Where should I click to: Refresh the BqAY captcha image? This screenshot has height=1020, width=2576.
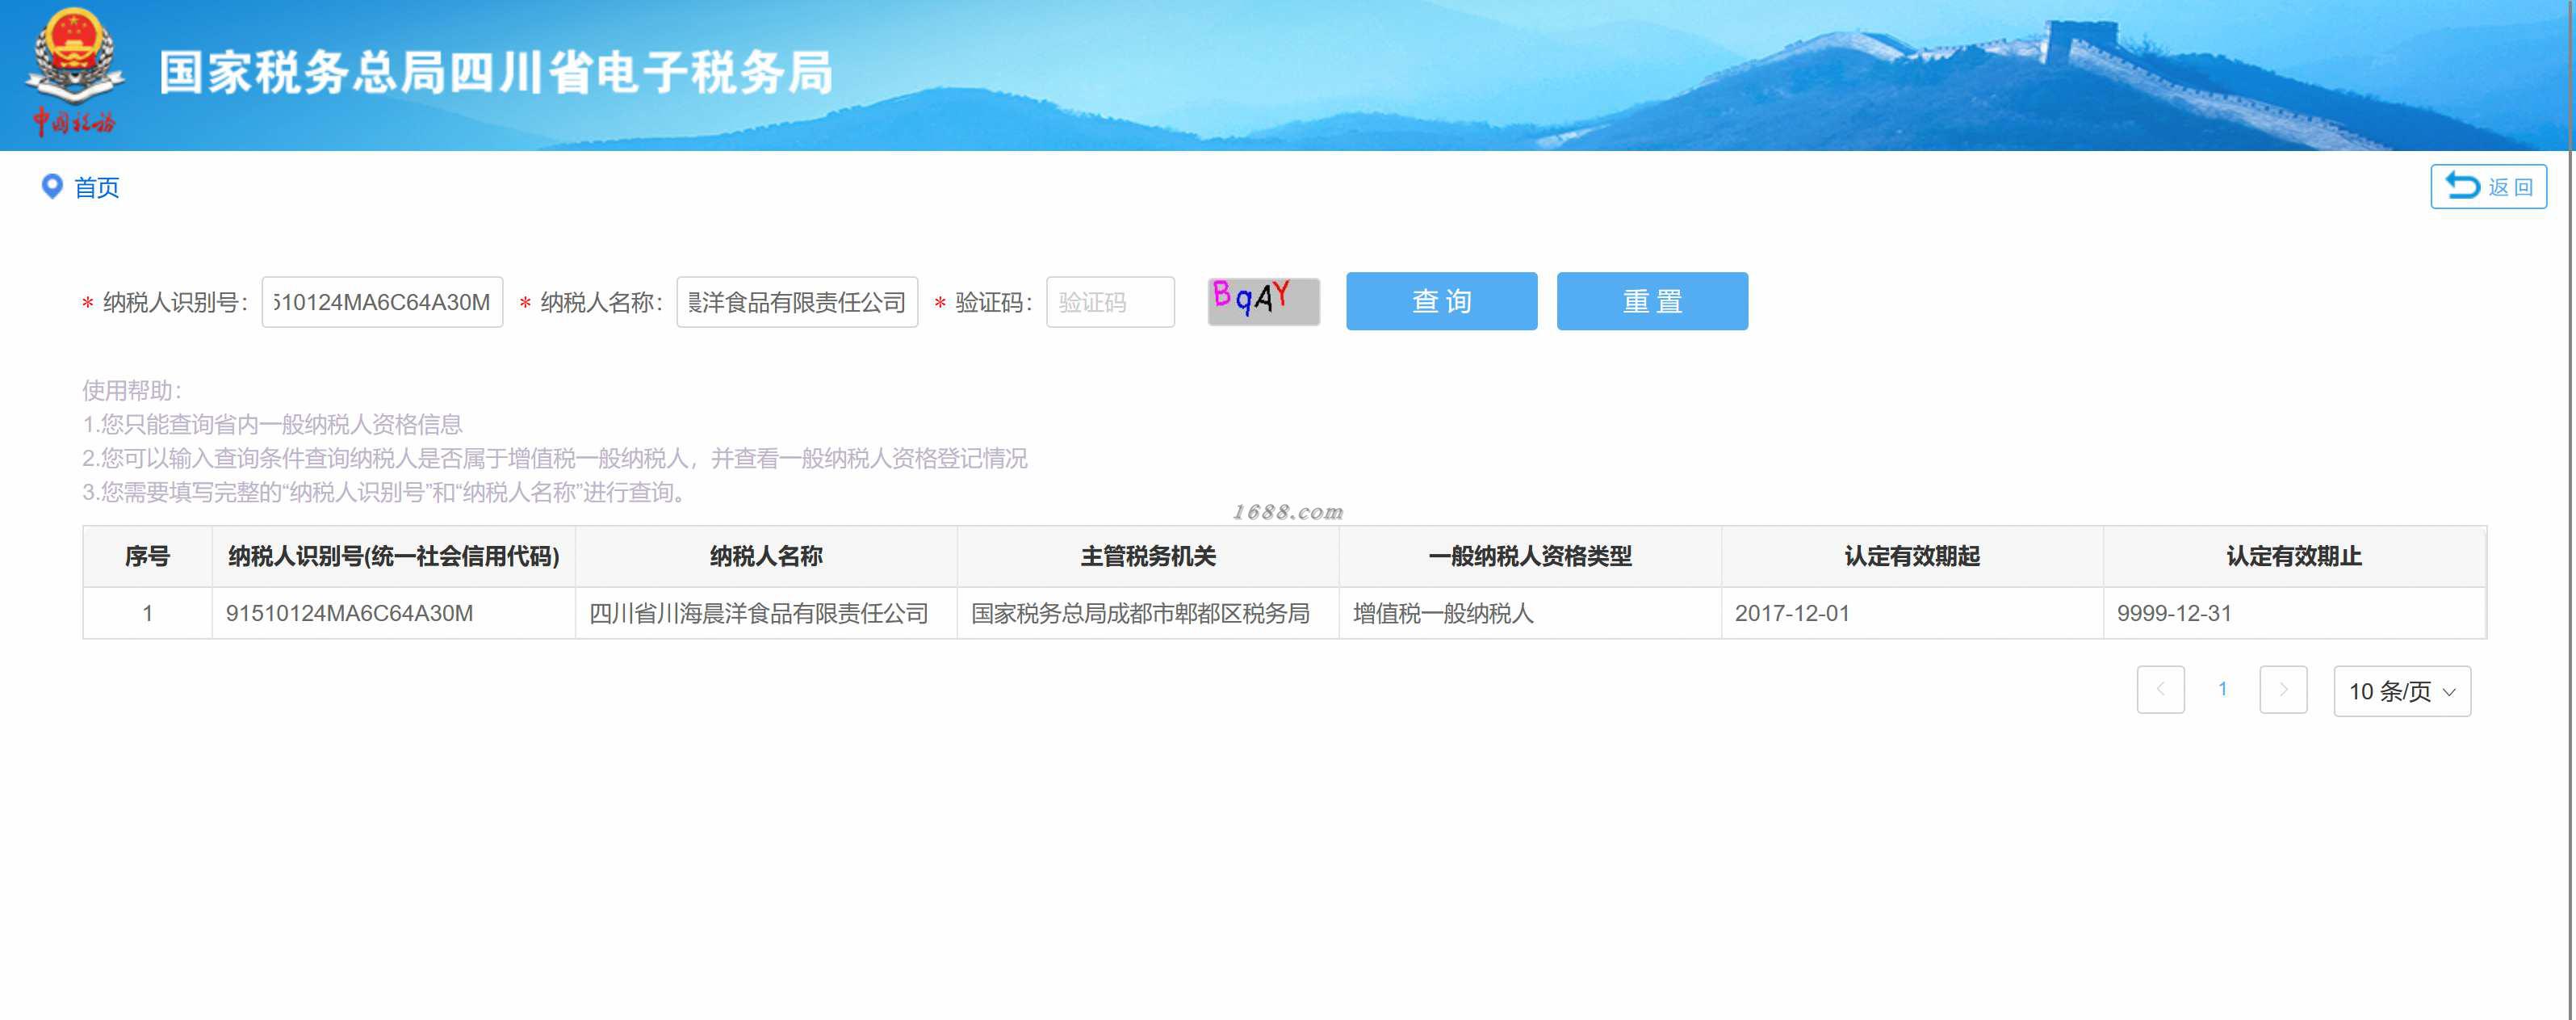(1263, 301)
